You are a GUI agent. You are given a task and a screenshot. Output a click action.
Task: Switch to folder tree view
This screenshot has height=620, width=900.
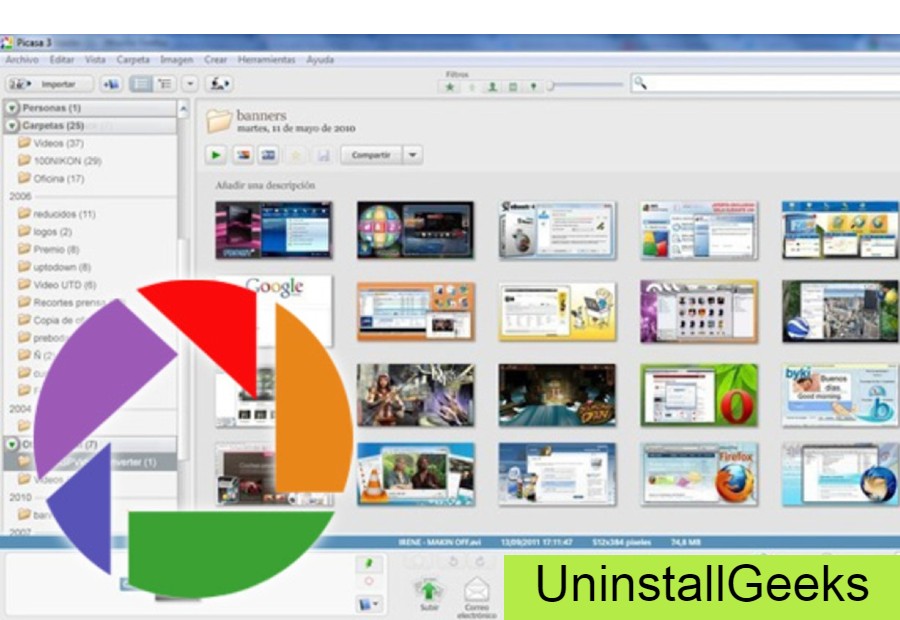click(x=165, y=84)
